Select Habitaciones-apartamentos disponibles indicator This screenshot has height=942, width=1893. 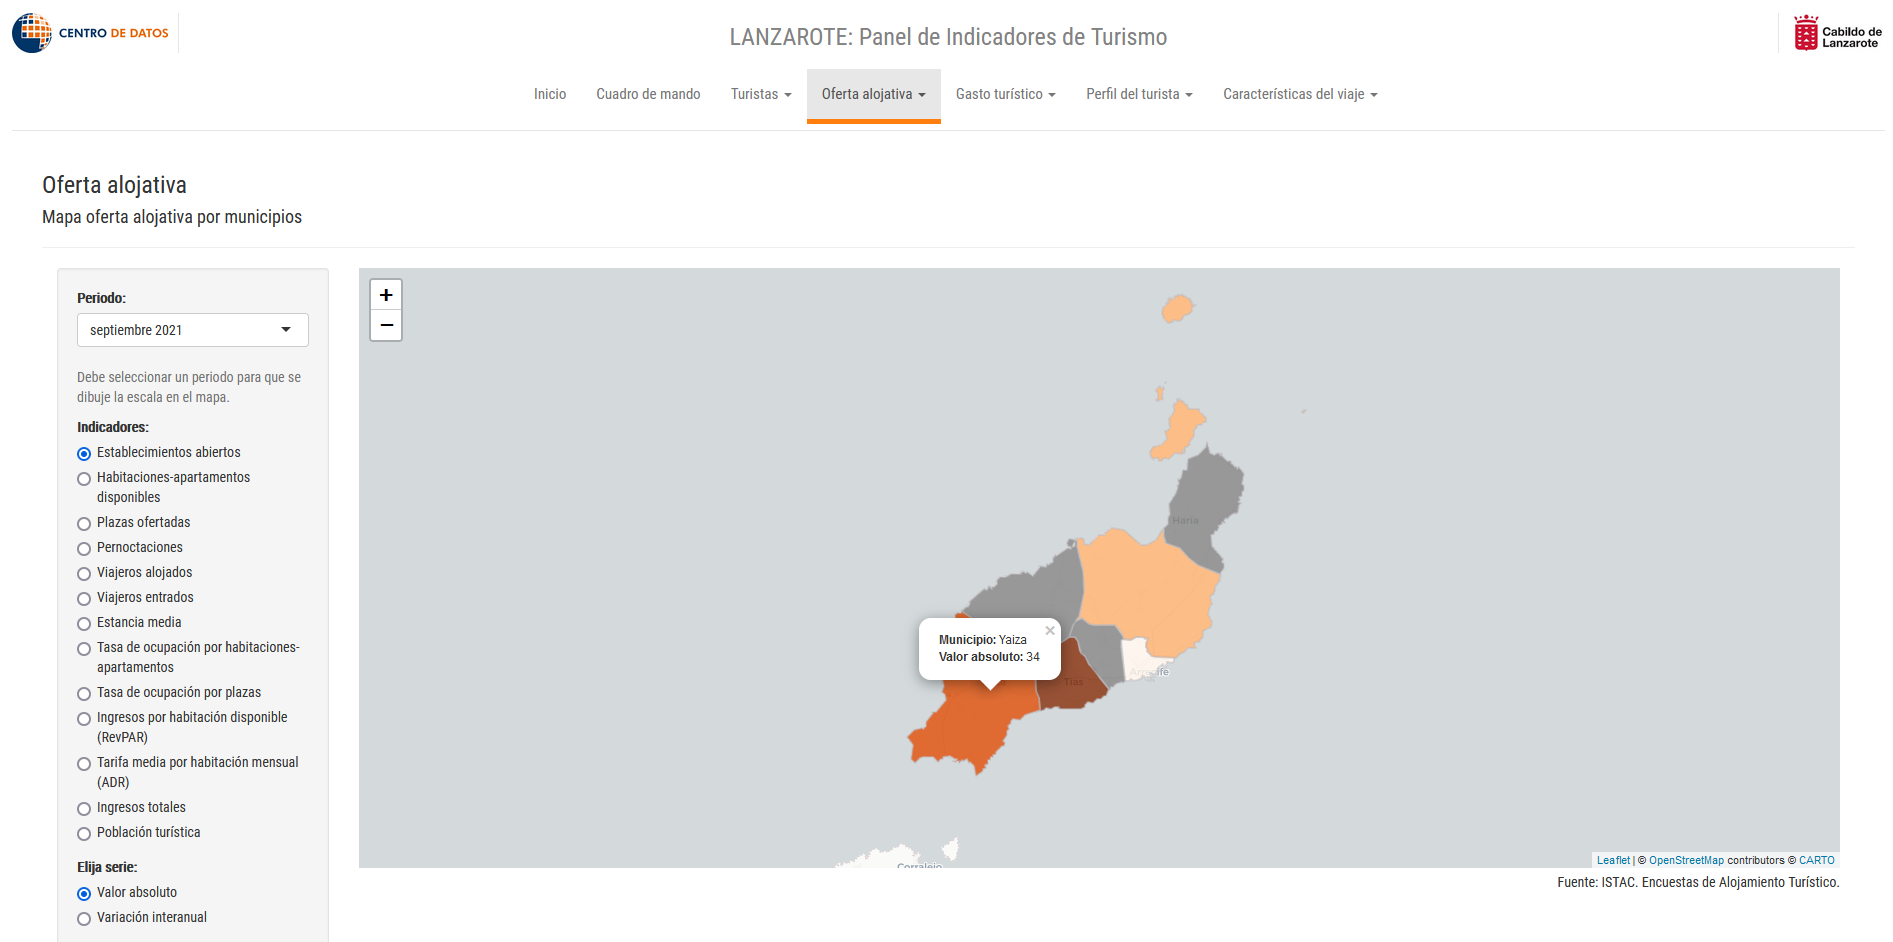[84, 479]
